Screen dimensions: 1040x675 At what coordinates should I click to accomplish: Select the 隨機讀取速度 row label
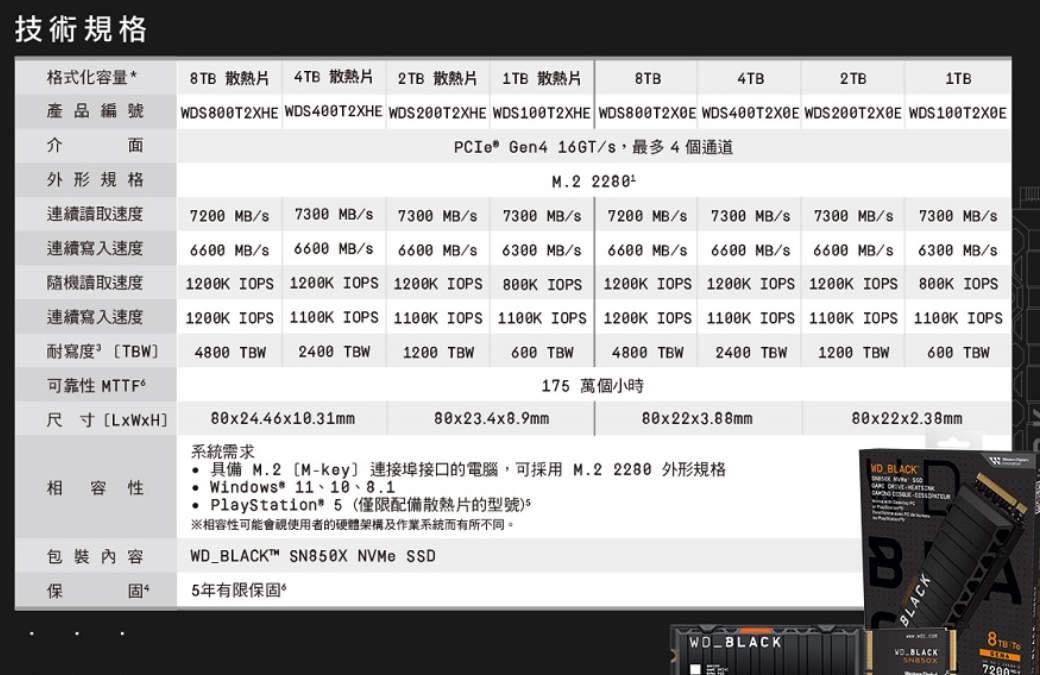pos(95,283)
